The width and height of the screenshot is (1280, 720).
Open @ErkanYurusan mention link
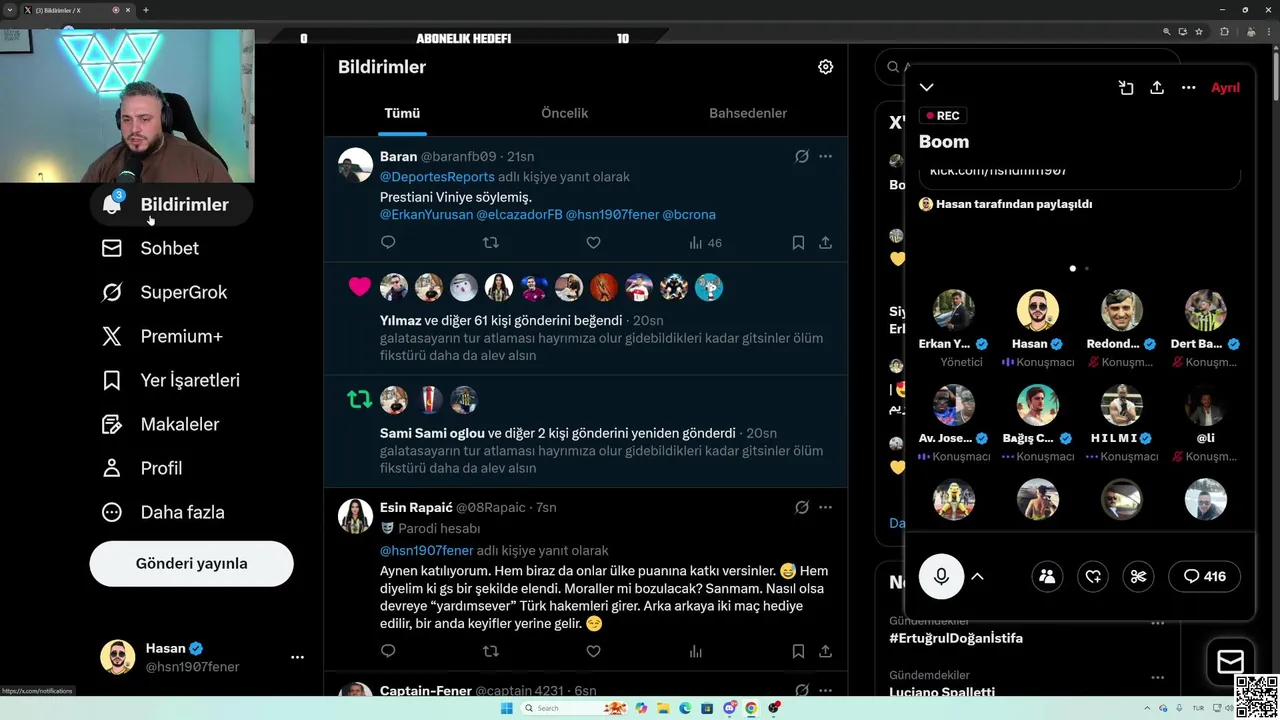click(426, 214)
